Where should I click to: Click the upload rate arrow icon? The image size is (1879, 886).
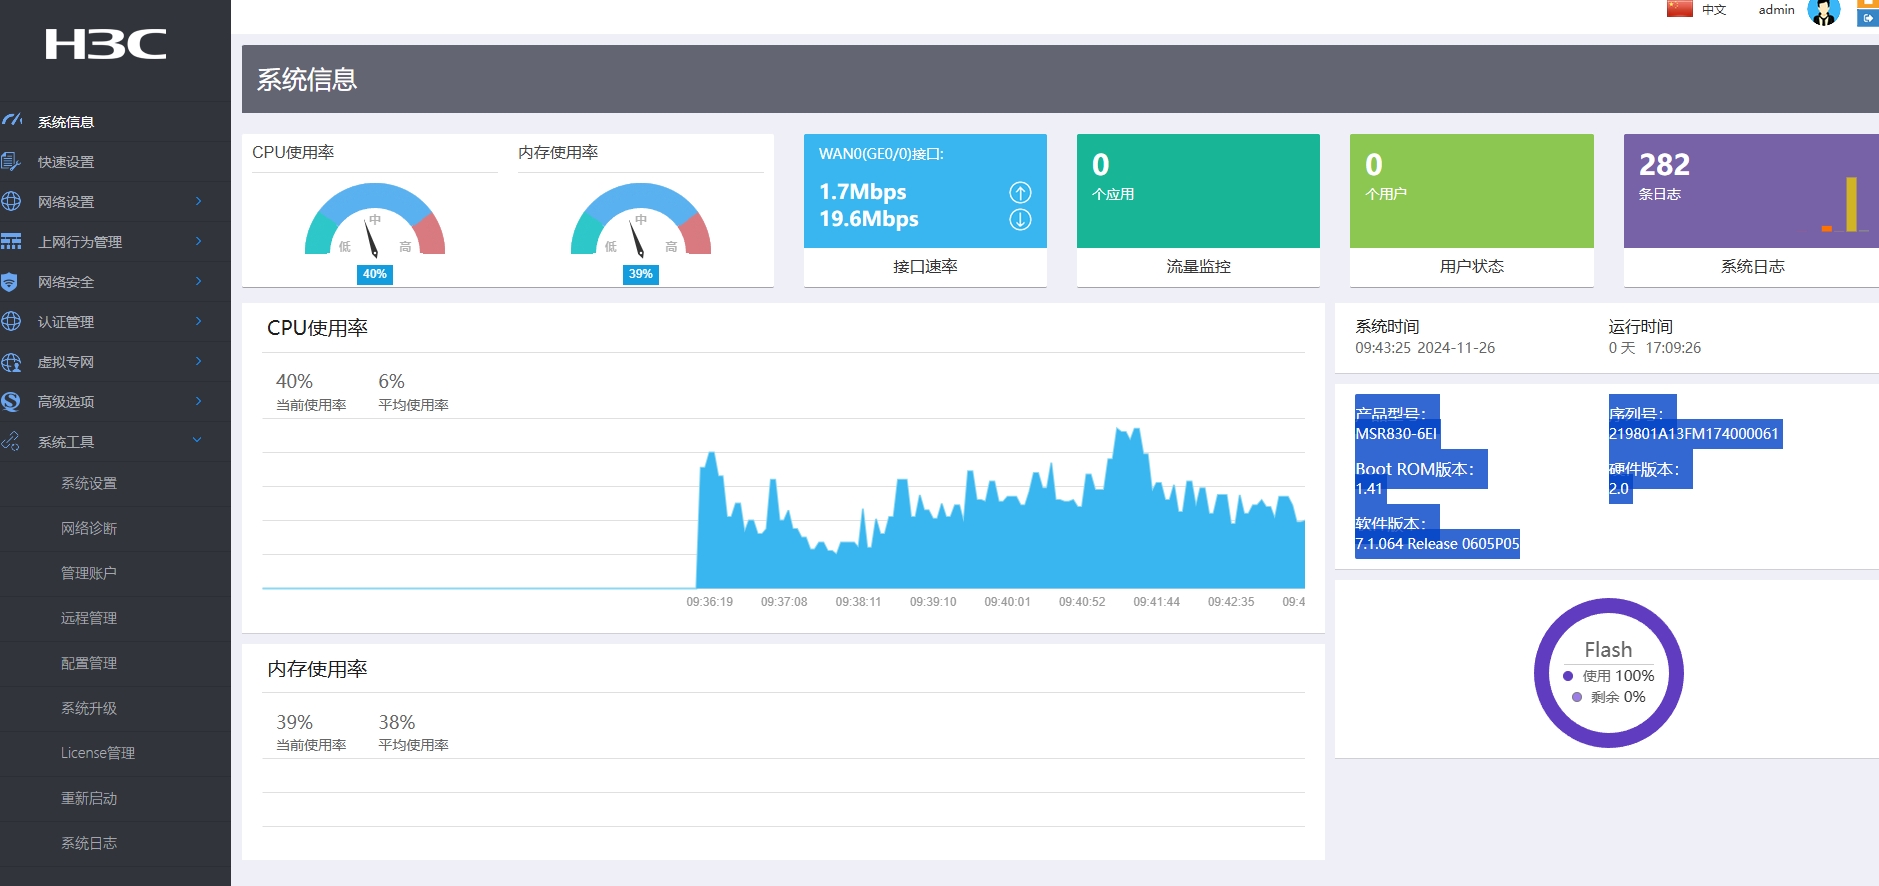(1019, 192)
